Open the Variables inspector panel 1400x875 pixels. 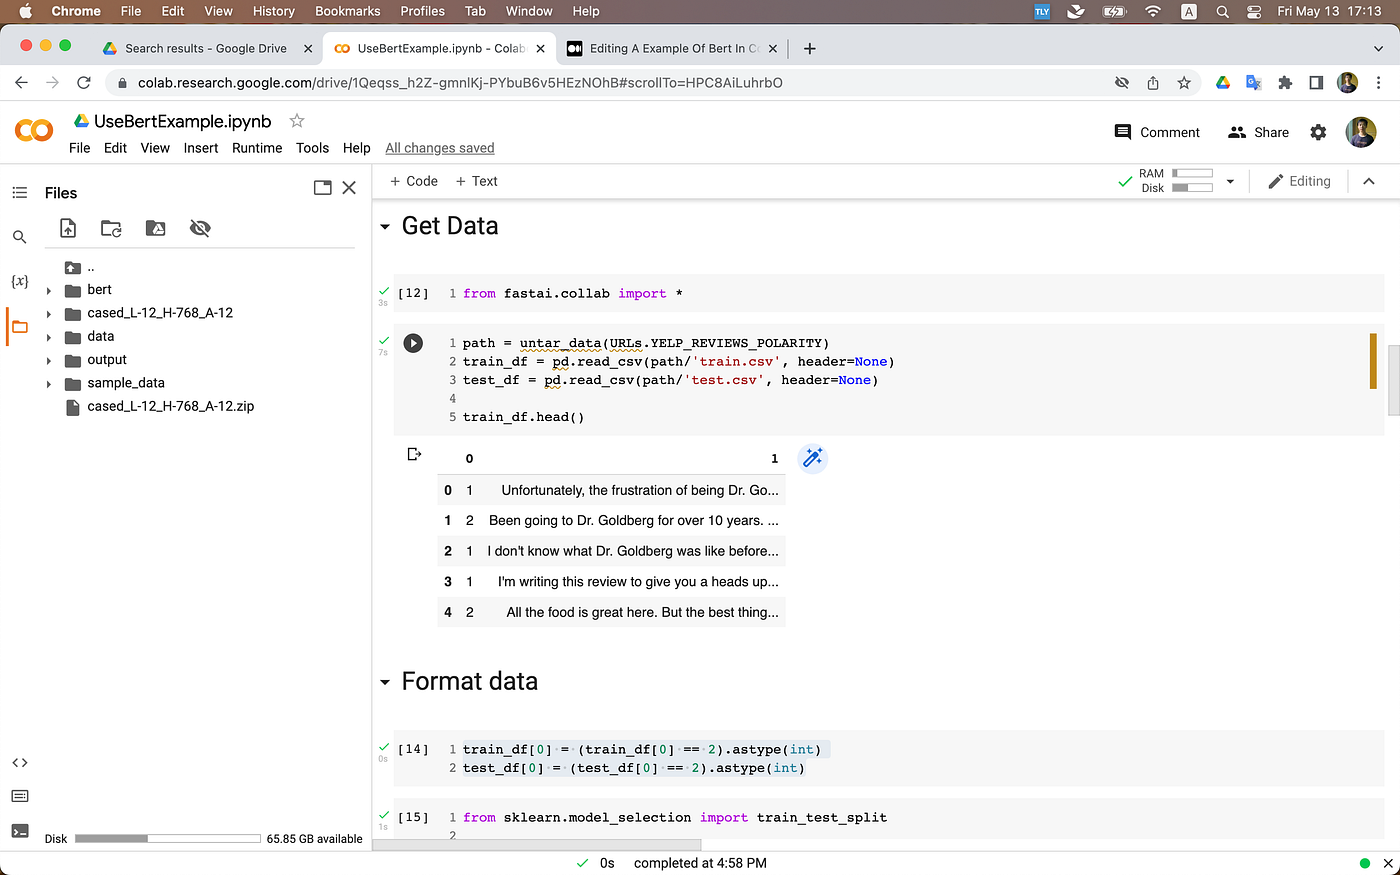19,281
